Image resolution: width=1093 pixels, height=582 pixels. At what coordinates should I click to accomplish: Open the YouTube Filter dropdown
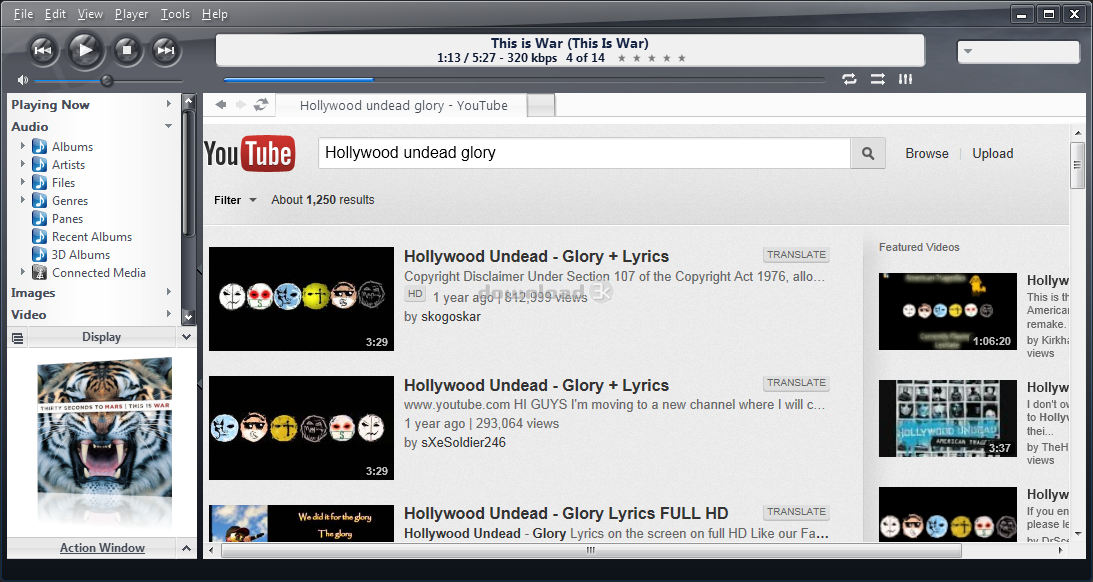(236, 200)
